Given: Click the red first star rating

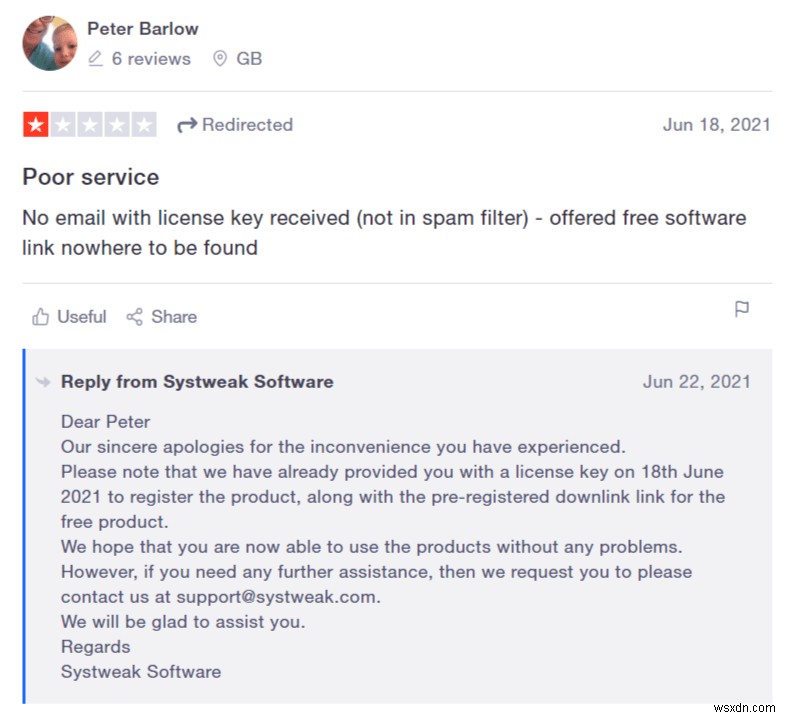Looking at the screenshot, I should pos(36,125).
